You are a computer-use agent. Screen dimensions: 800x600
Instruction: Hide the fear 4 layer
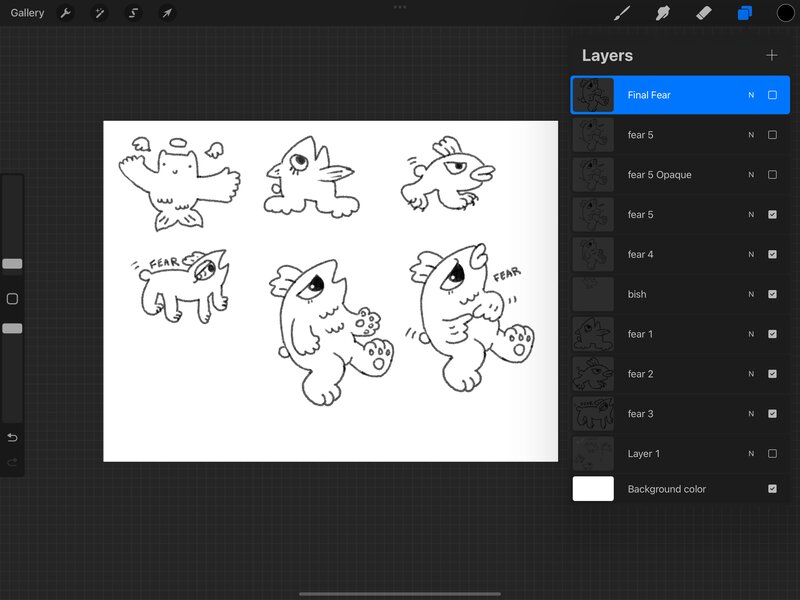[772, 255]
